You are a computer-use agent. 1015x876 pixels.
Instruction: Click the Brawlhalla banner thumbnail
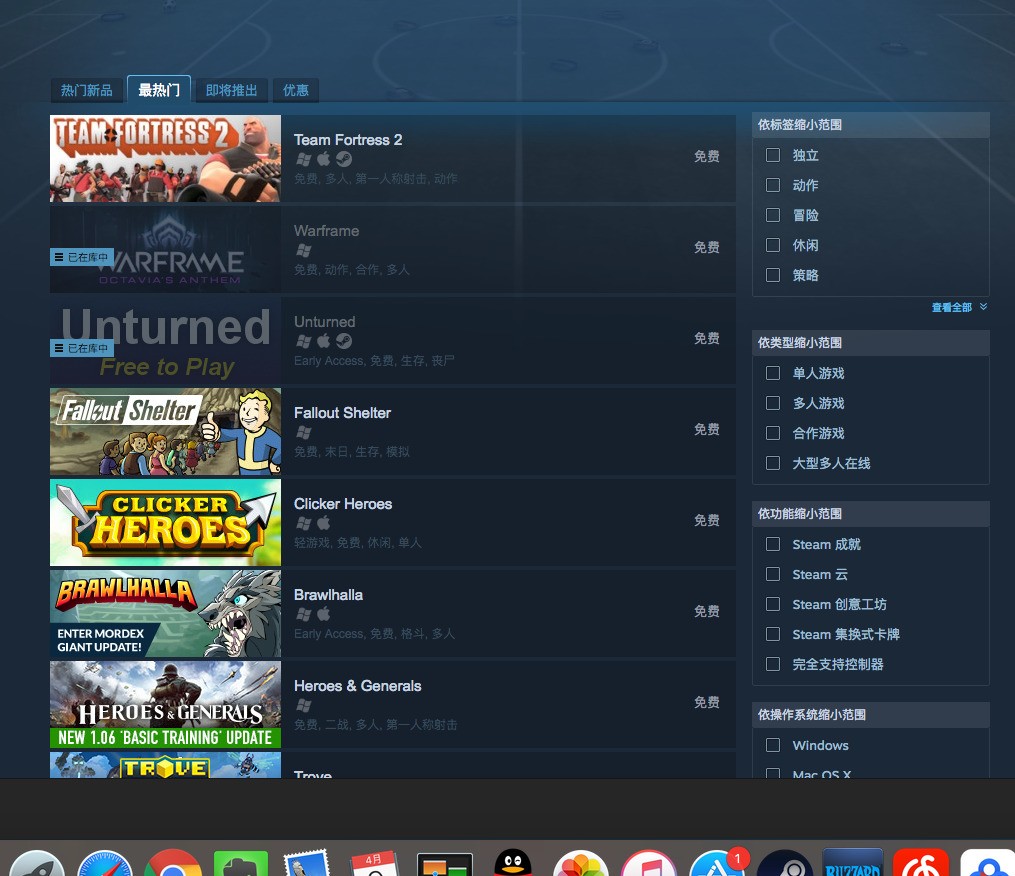click(x=165, y=613)
